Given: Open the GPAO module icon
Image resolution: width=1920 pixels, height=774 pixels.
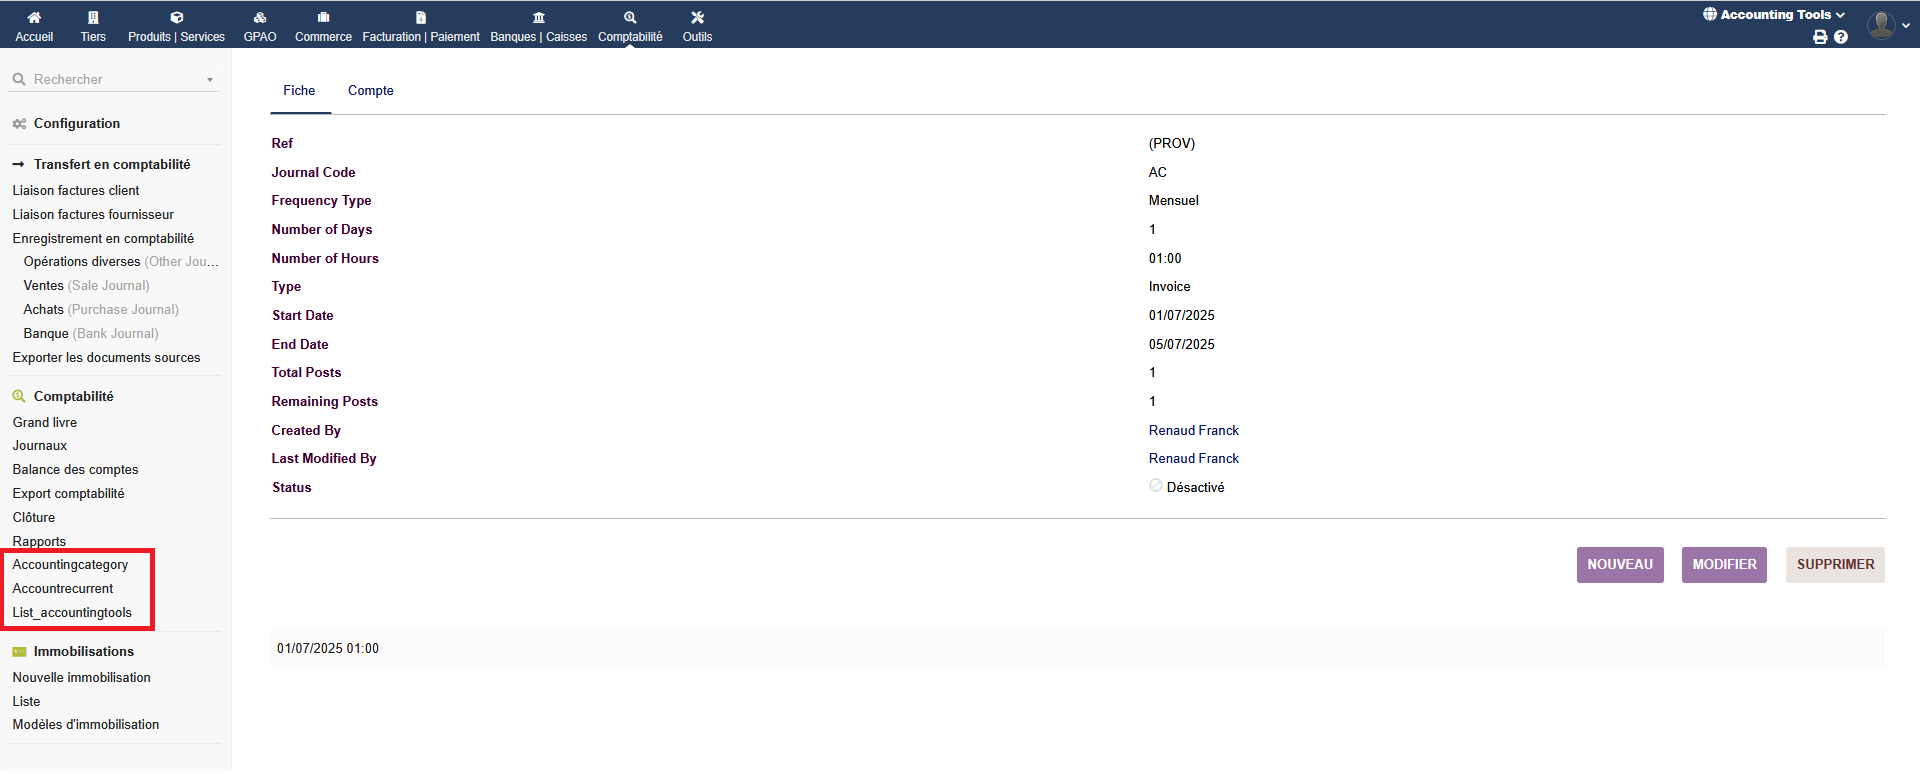Looking at the screenshot, I should (x=260, y=17).
